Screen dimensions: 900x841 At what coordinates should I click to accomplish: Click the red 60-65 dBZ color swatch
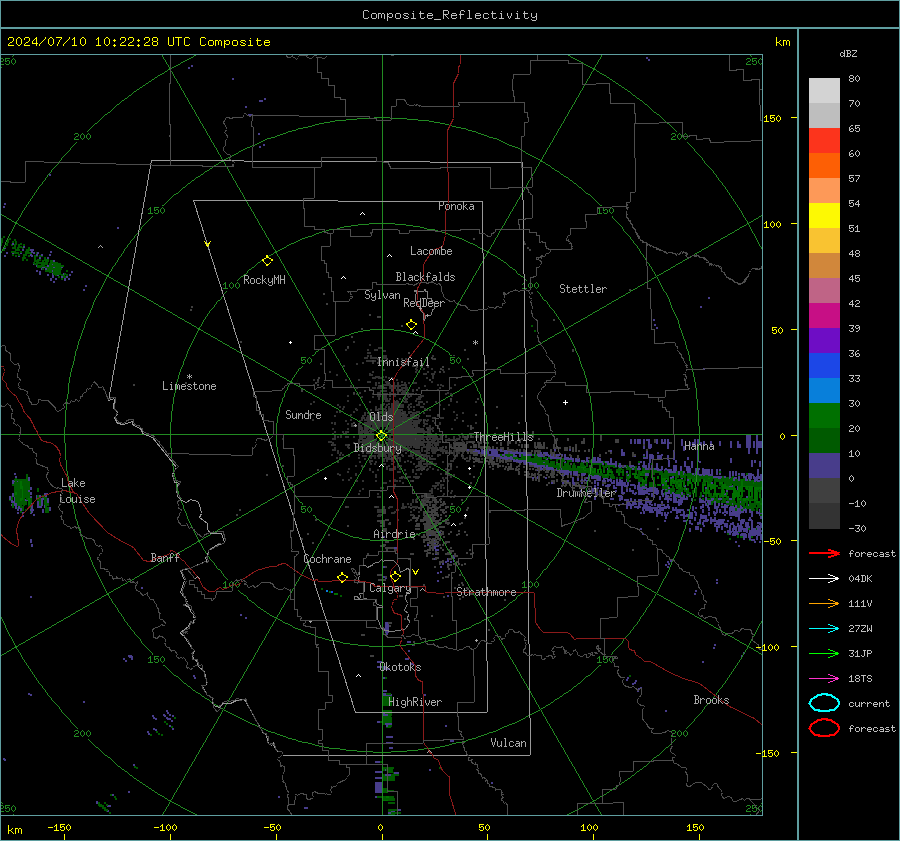tap(824, 141)
